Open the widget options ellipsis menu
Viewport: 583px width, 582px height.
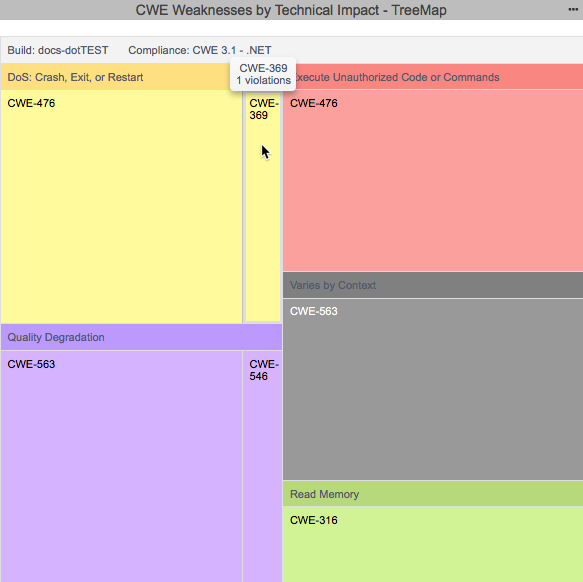coord(573,10)
